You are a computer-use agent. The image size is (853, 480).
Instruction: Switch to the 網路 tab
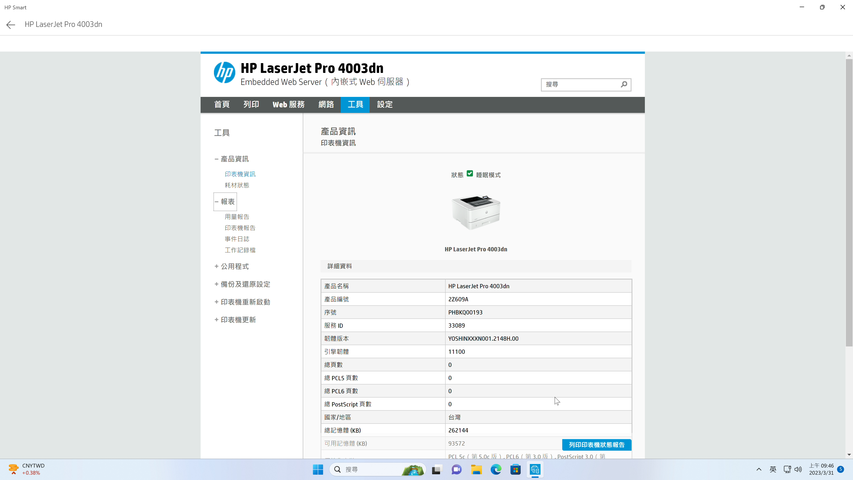point(326,104)
